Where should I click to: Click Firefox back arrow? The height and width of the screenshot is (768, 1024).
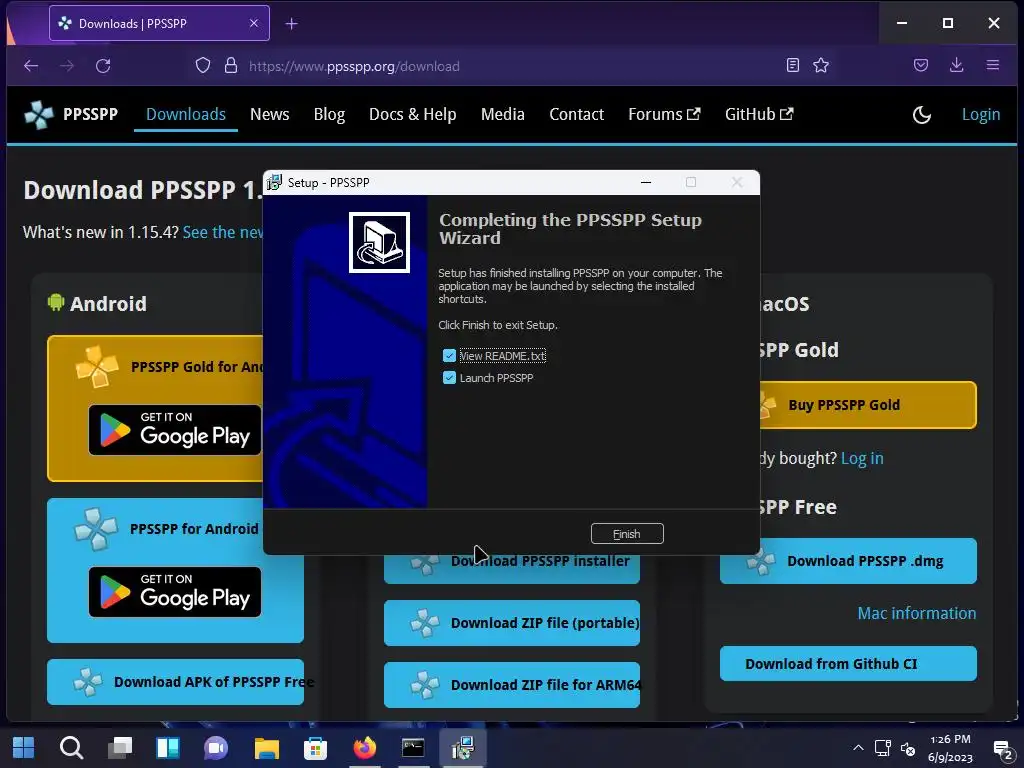pos(31,65)
